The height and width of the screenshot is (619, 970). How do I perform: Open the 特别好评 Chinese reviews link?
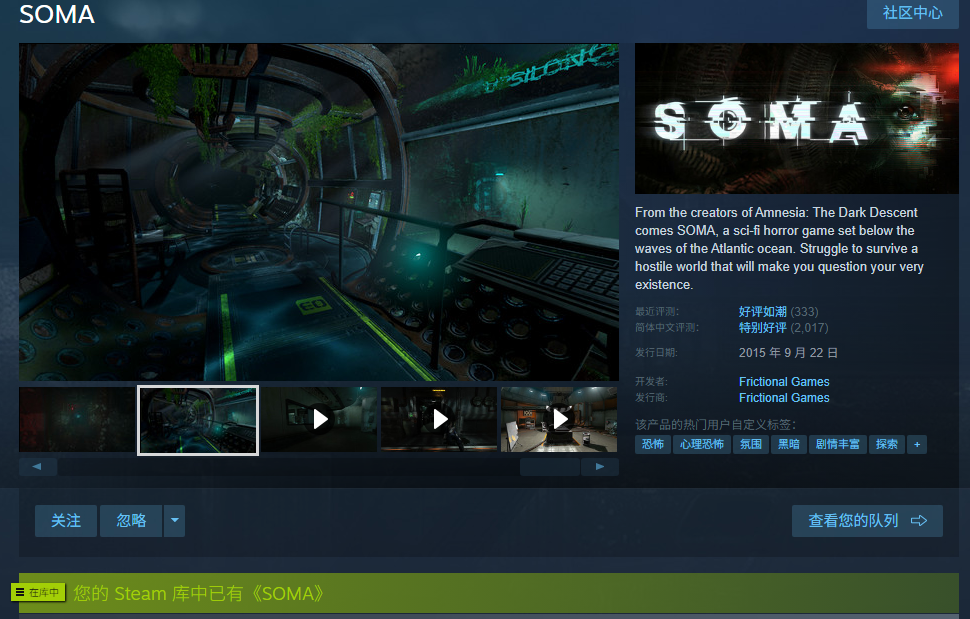763,328
